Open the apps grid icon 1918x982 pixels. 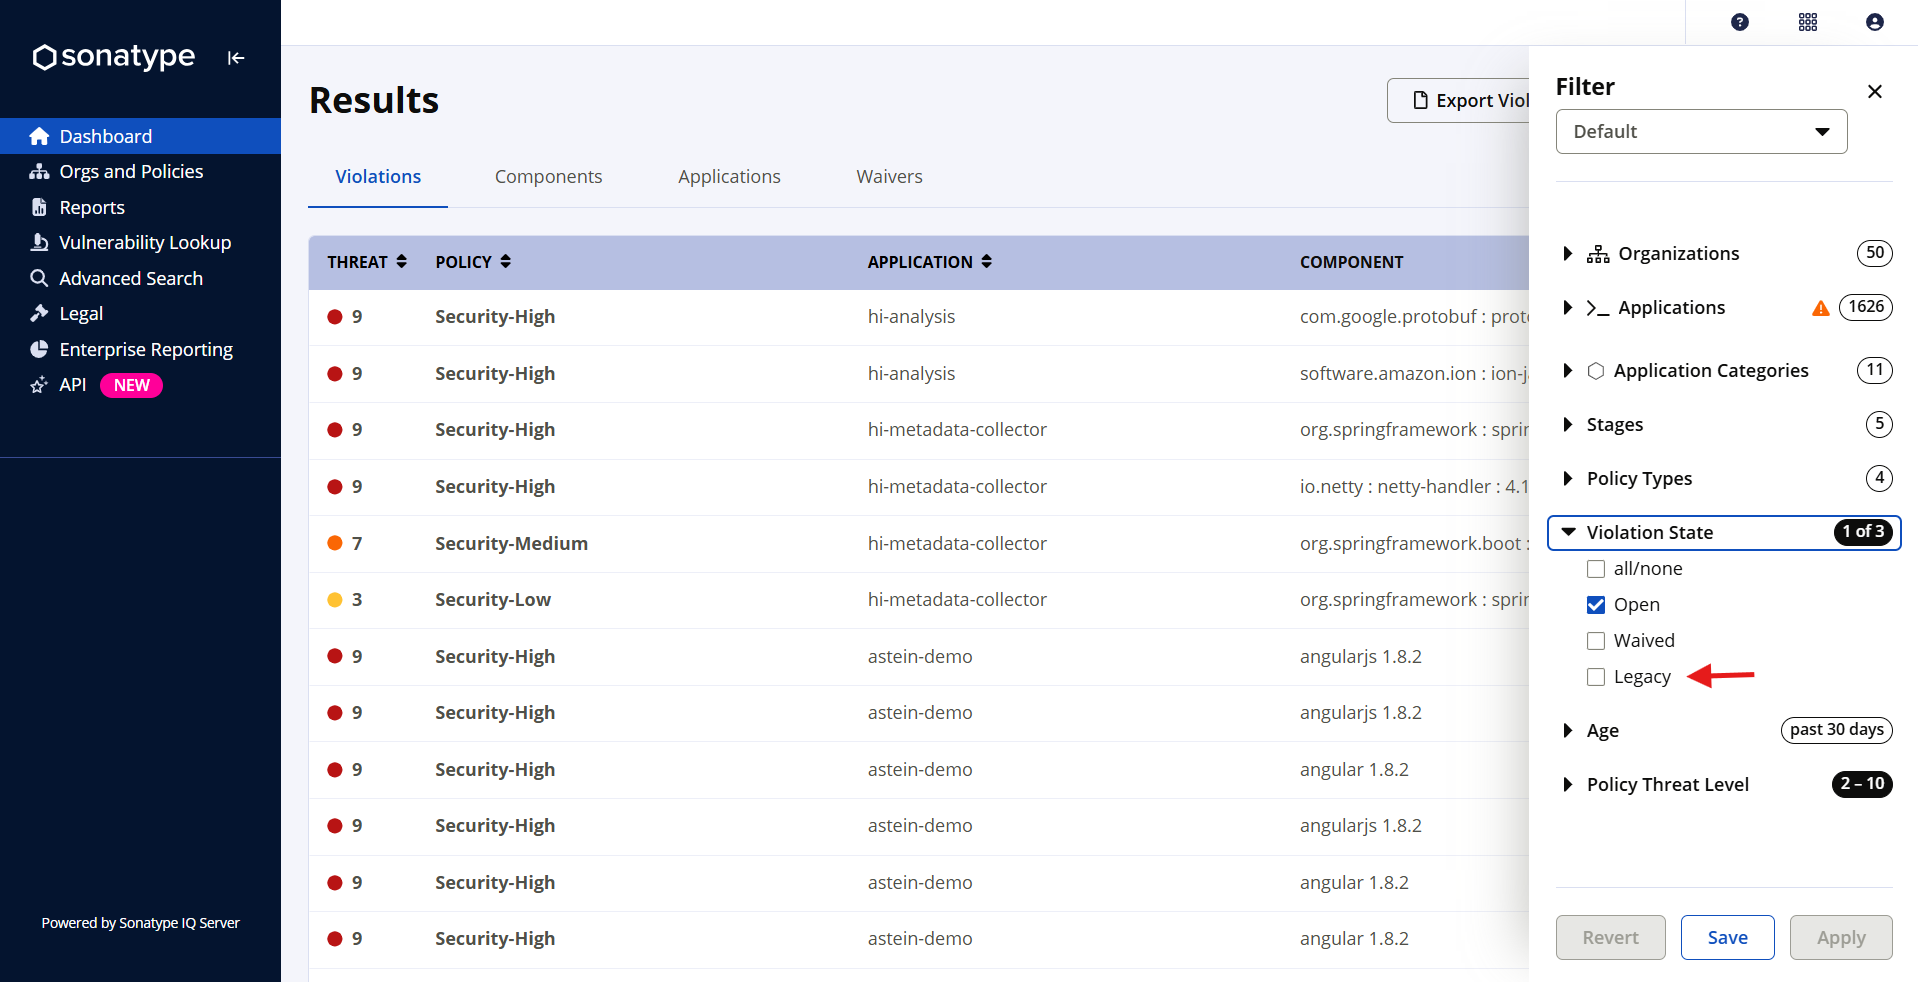click(1808, 22)
